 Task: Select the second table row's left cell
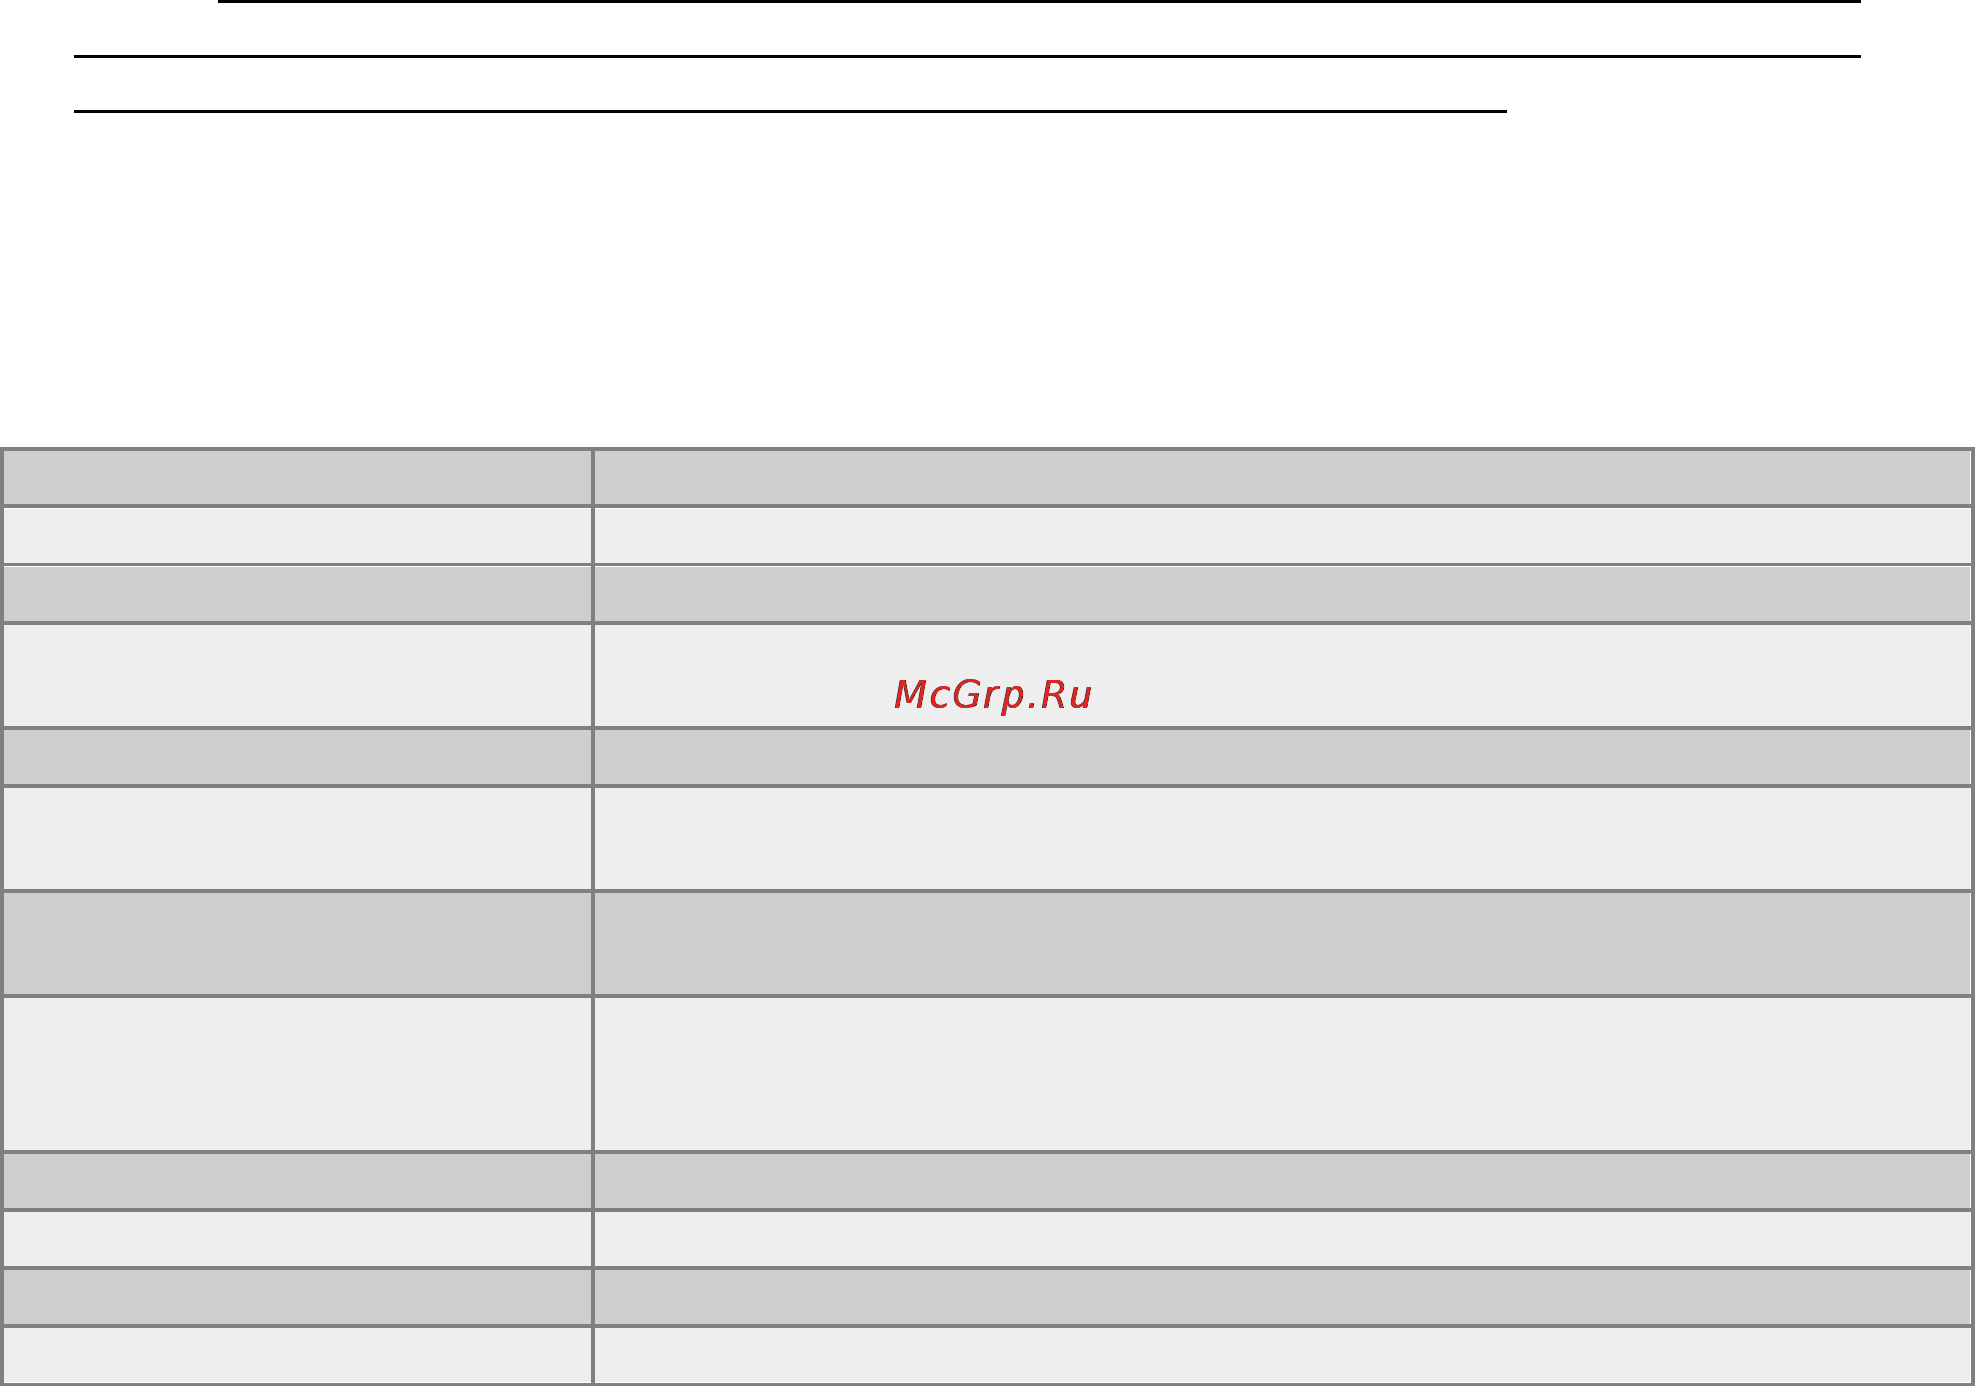coord(297,535)
